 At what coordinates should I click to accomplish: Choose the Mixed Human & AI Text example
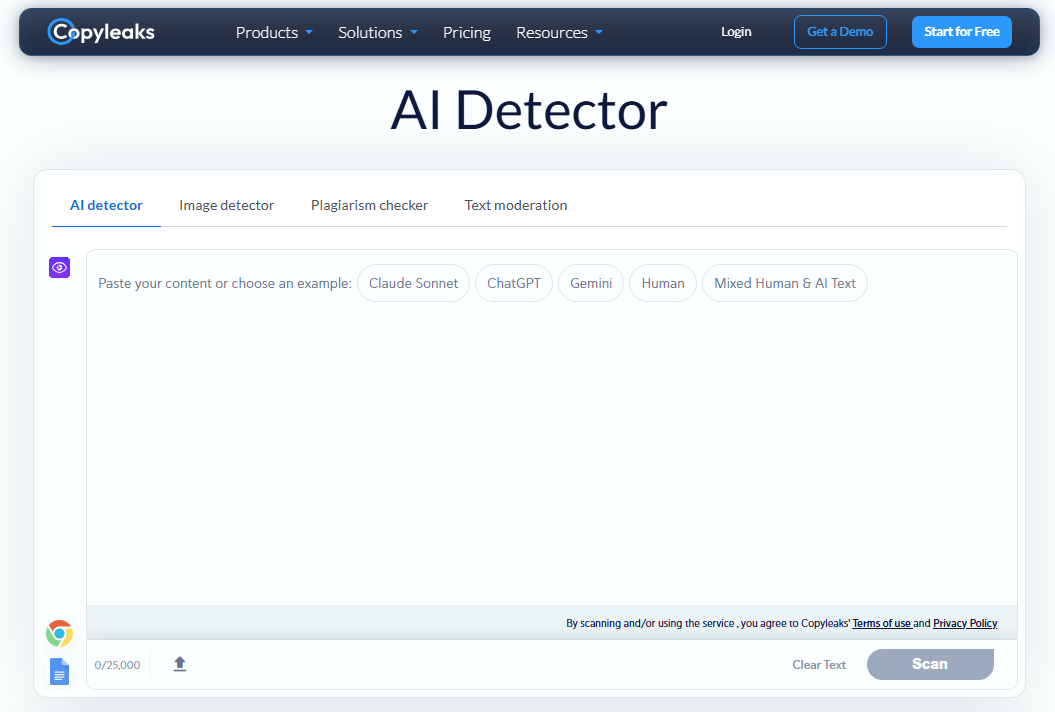tap(785, 283)
